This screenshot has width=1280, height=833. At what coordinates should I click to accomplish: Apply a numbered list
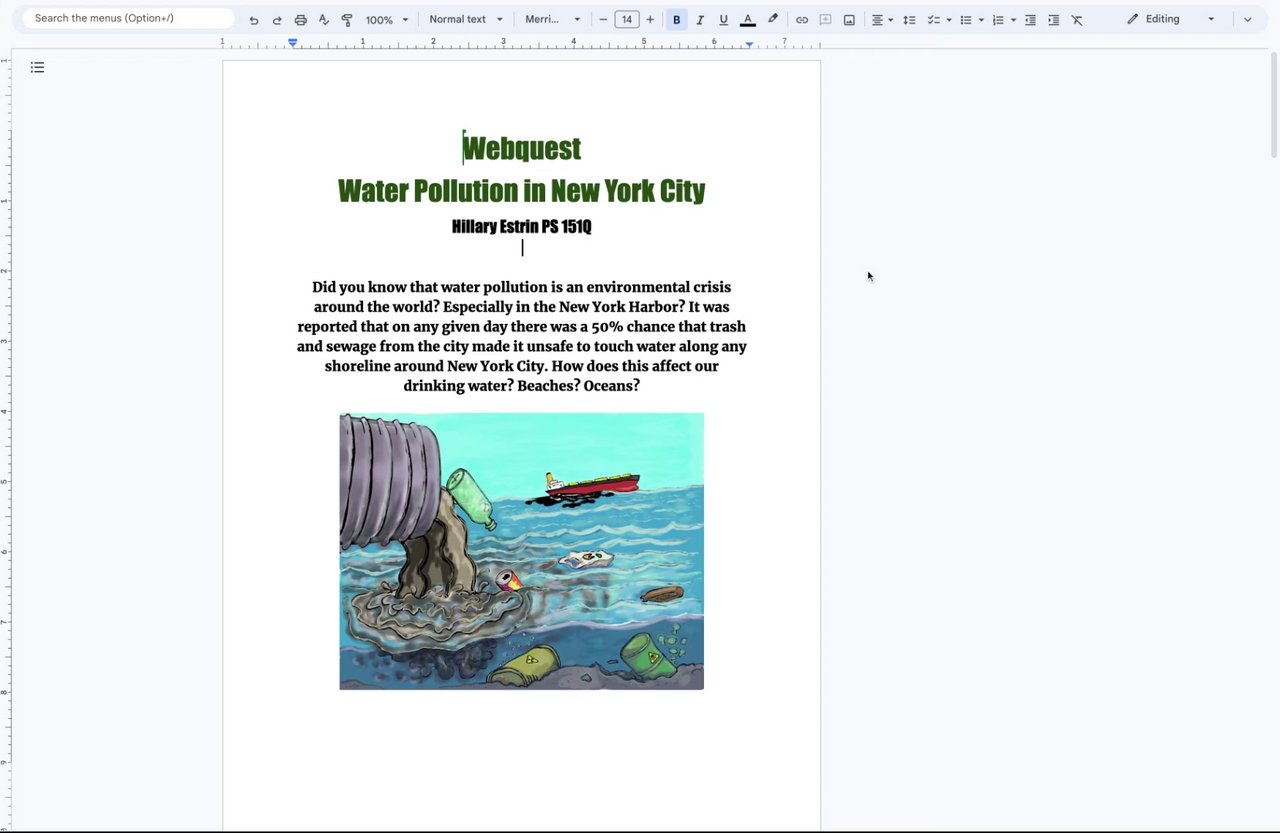[x=998, y=20]
